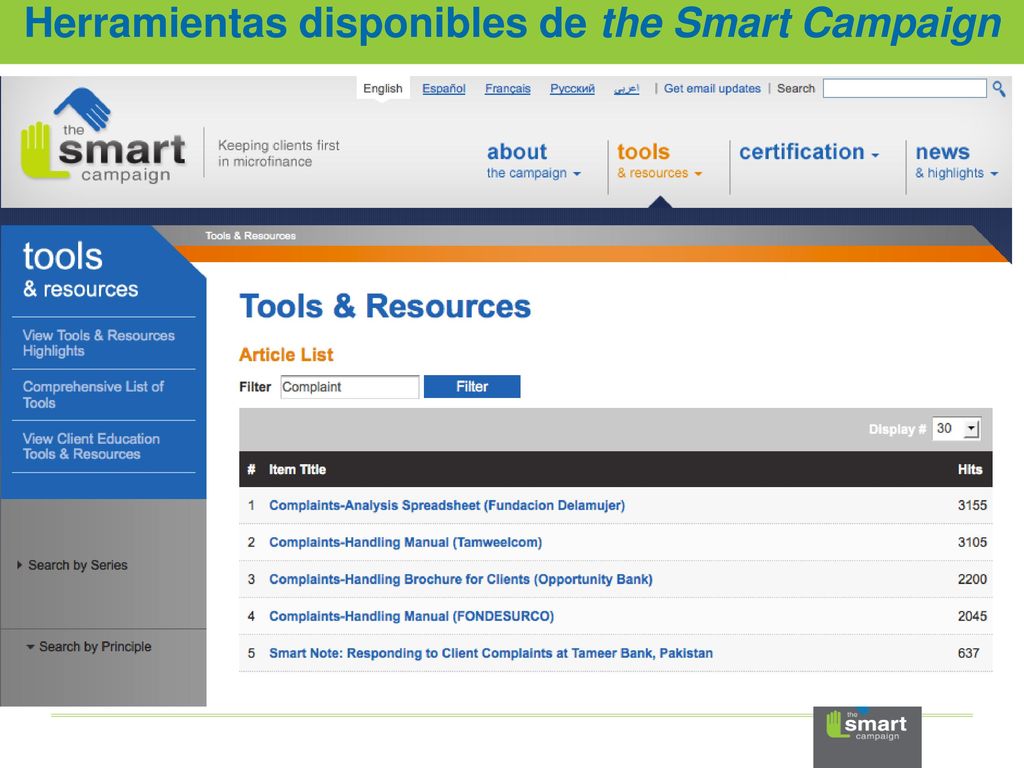
Task: Open Complaints-Handling Manual (Tamweelcom)
Action: [406, 542]
